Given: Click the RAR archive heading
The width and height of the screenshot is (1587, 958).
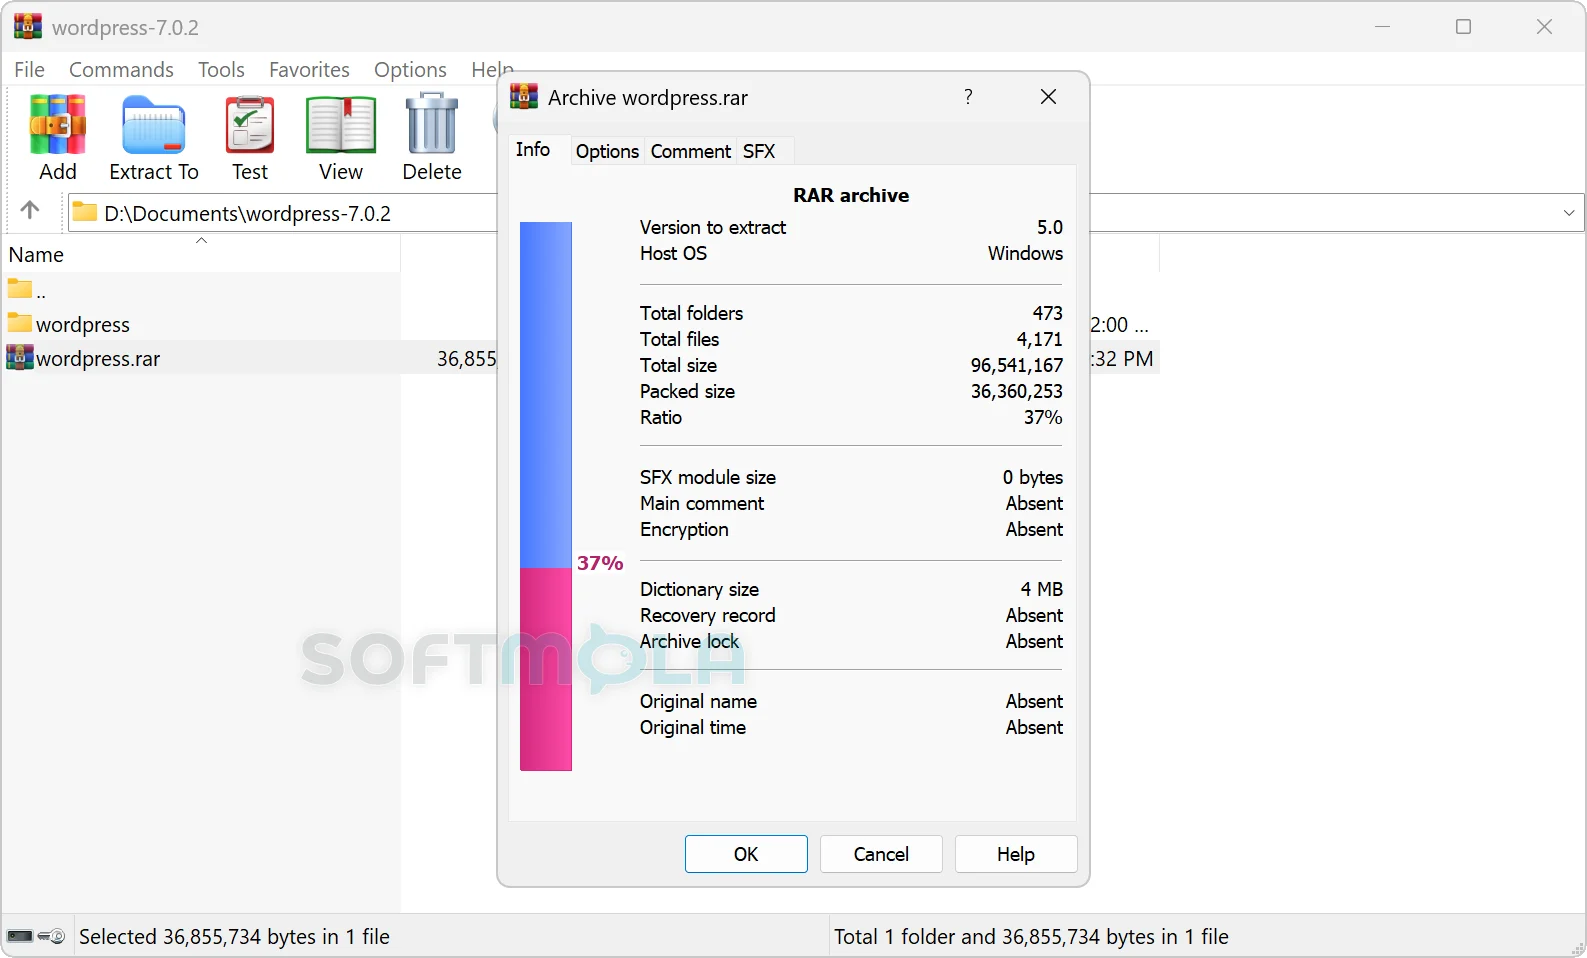Looking at the screenshot, I should (x=851, y=195).
